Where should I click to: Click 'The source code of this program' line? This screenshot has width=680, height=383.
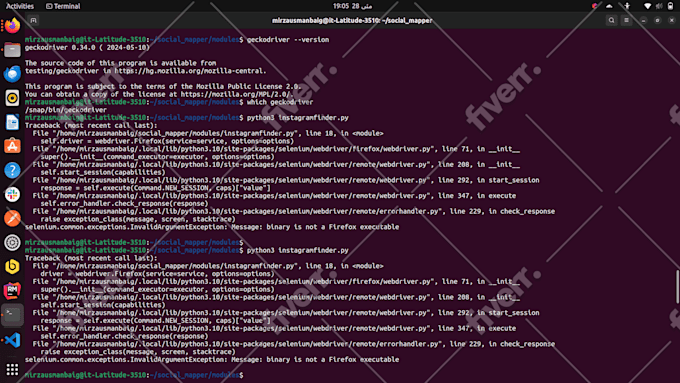120,63
